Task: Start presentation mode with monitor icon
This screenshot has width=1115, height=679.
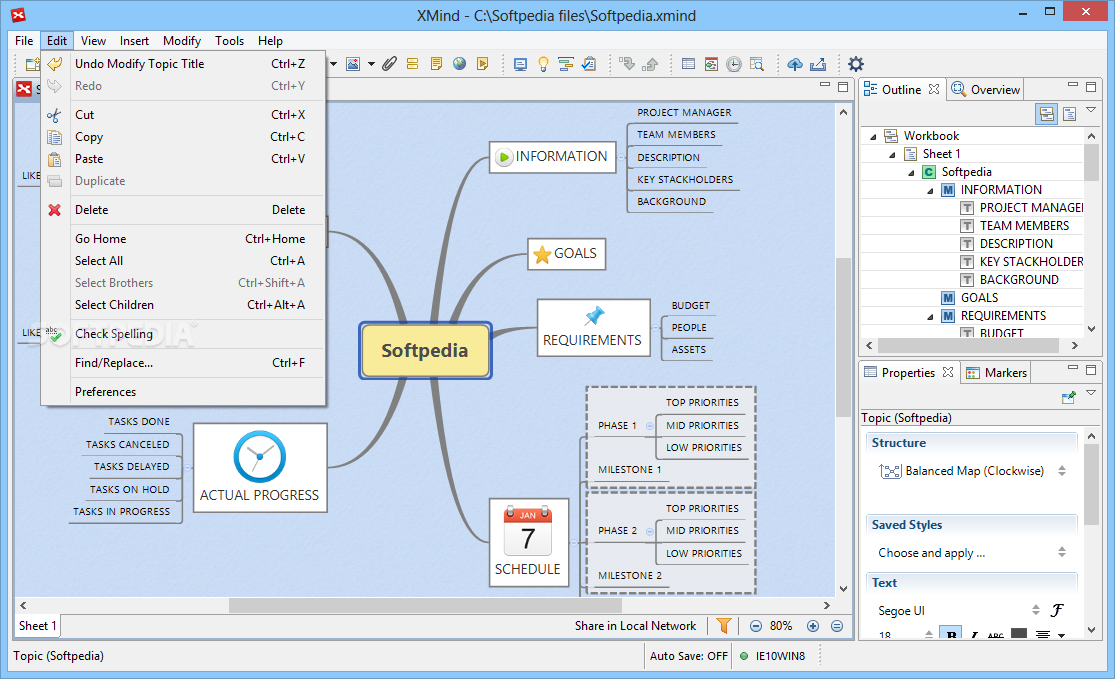Action: (x=521, y=65)
